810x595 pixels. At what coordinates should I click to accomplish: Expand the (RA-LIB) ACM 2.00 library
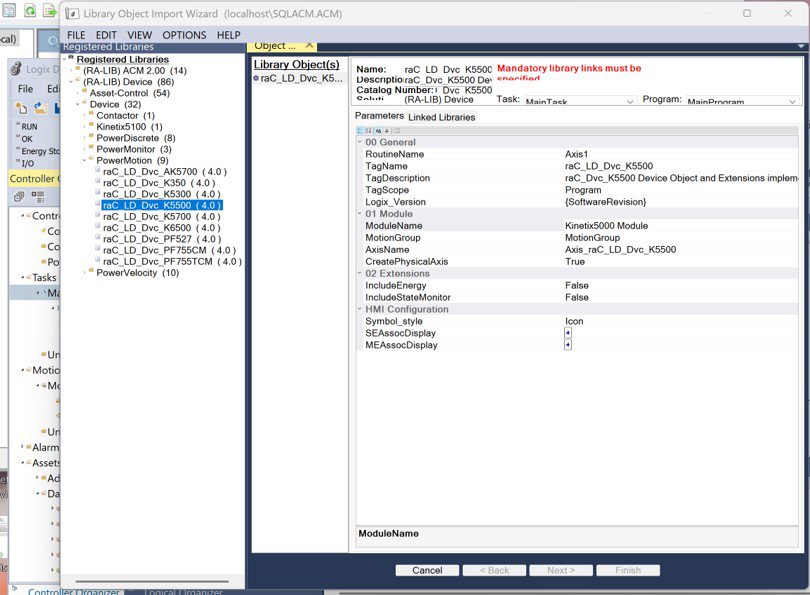tap(71, 71)
